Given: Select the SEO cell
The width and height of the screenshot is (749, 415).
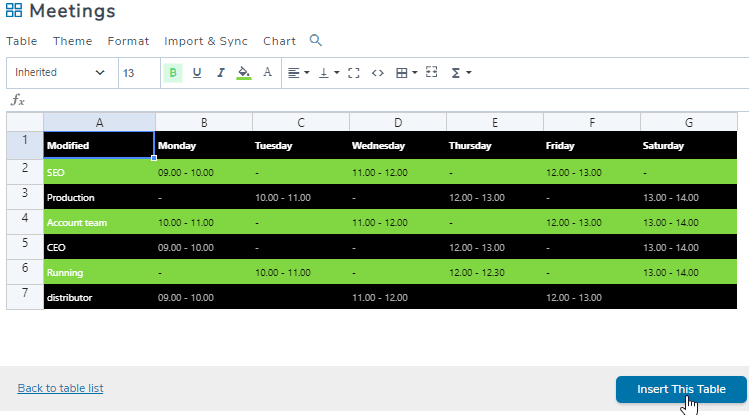Looking at the screenshot, I should 99,172.
